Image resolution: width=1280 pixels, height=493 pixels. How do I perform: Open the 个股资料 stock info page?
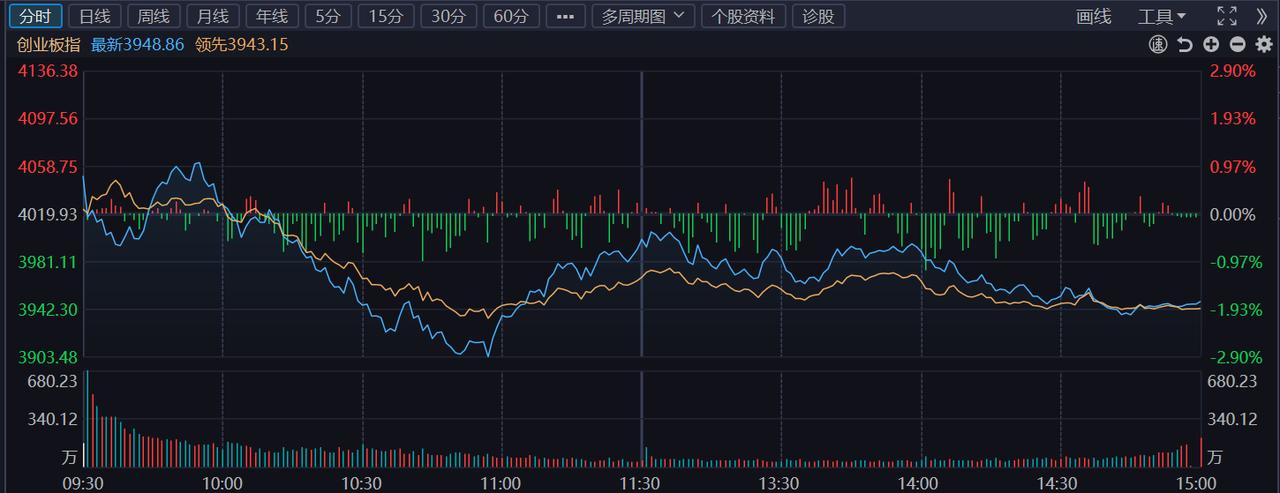pos(745,16)
